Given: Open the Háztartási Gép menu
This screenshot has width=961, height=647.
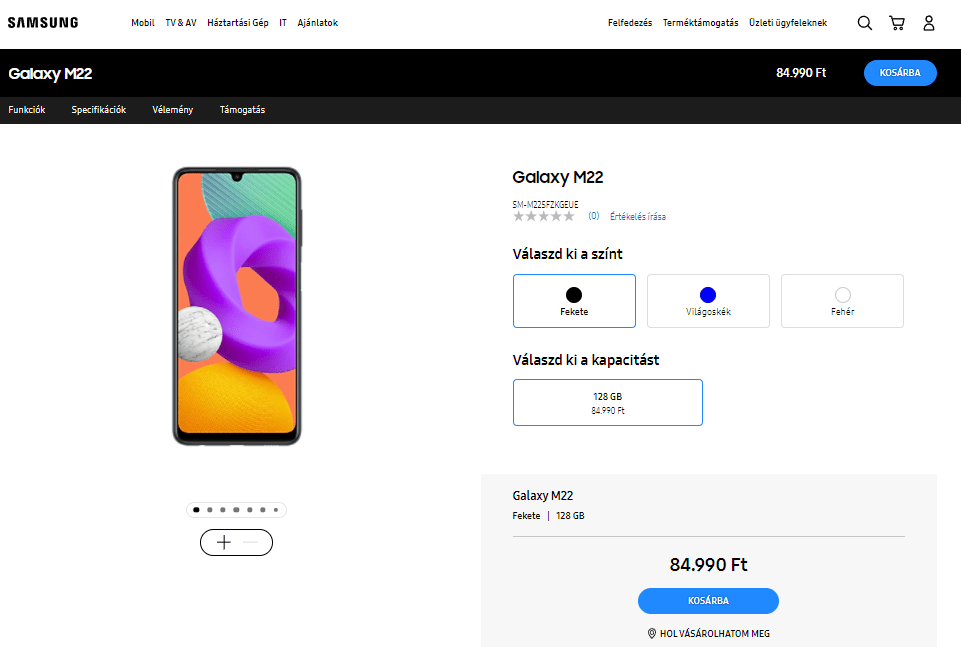Looking at the screenshot, I should coord(238,23).
